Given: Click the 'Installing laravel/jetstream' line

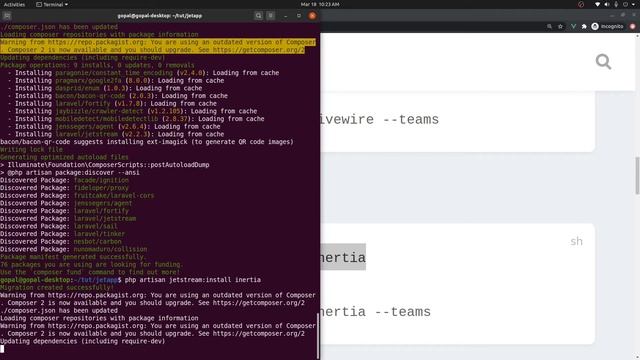Looking at the screenshot, I should click(116, 134).
